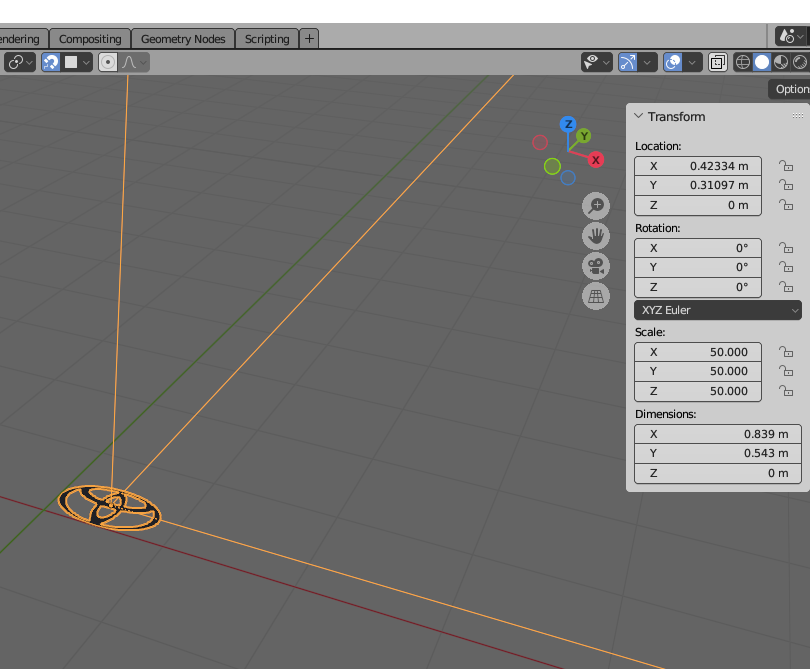Lock Location Y

click(786, 185)
